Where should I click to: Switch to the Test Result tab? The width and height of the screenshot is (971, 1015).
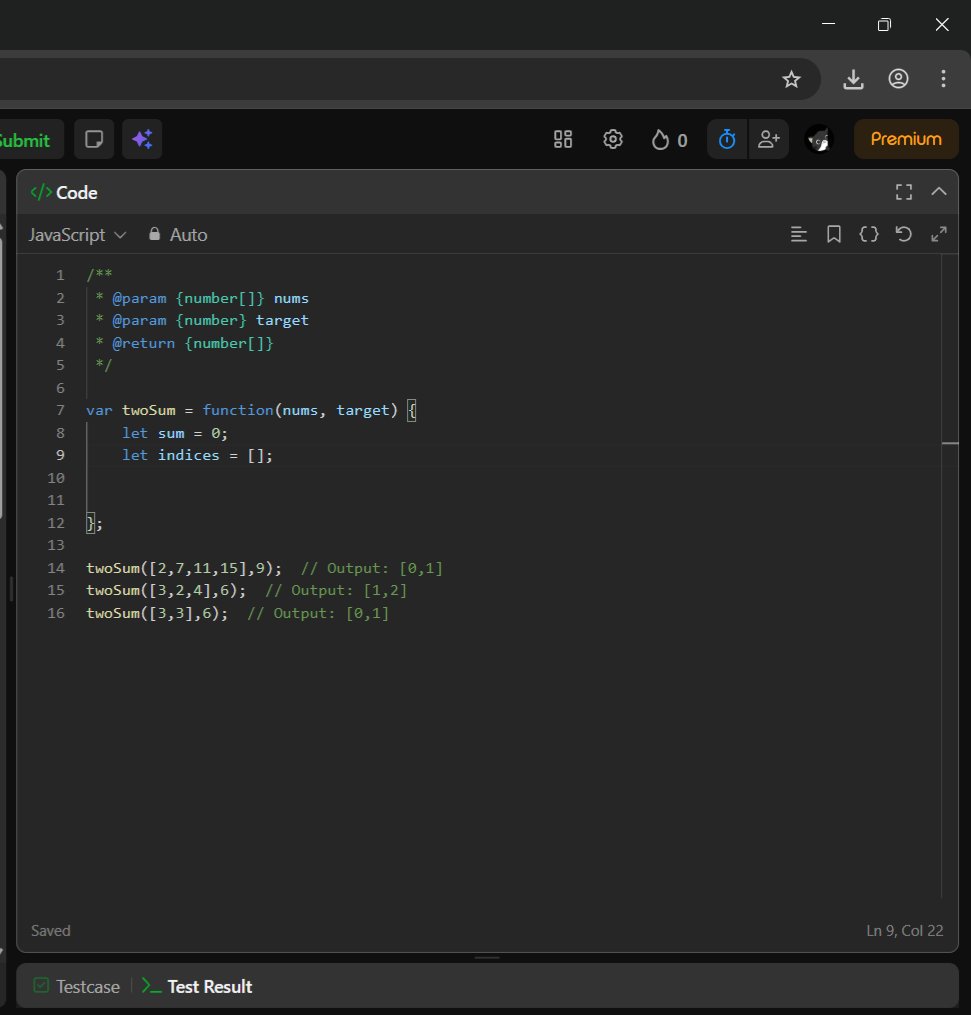197,987
